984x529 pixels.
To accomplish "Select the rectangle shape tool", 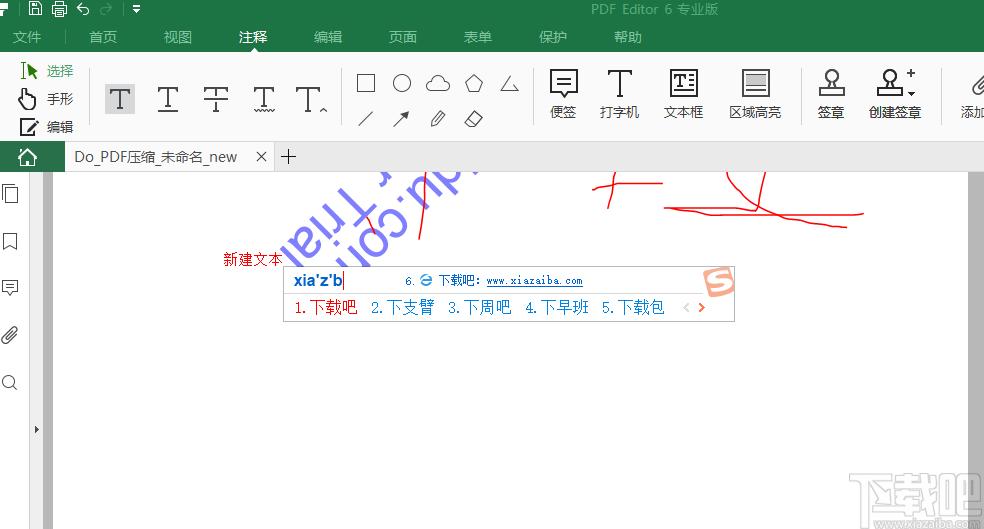I will pos(366,83).
